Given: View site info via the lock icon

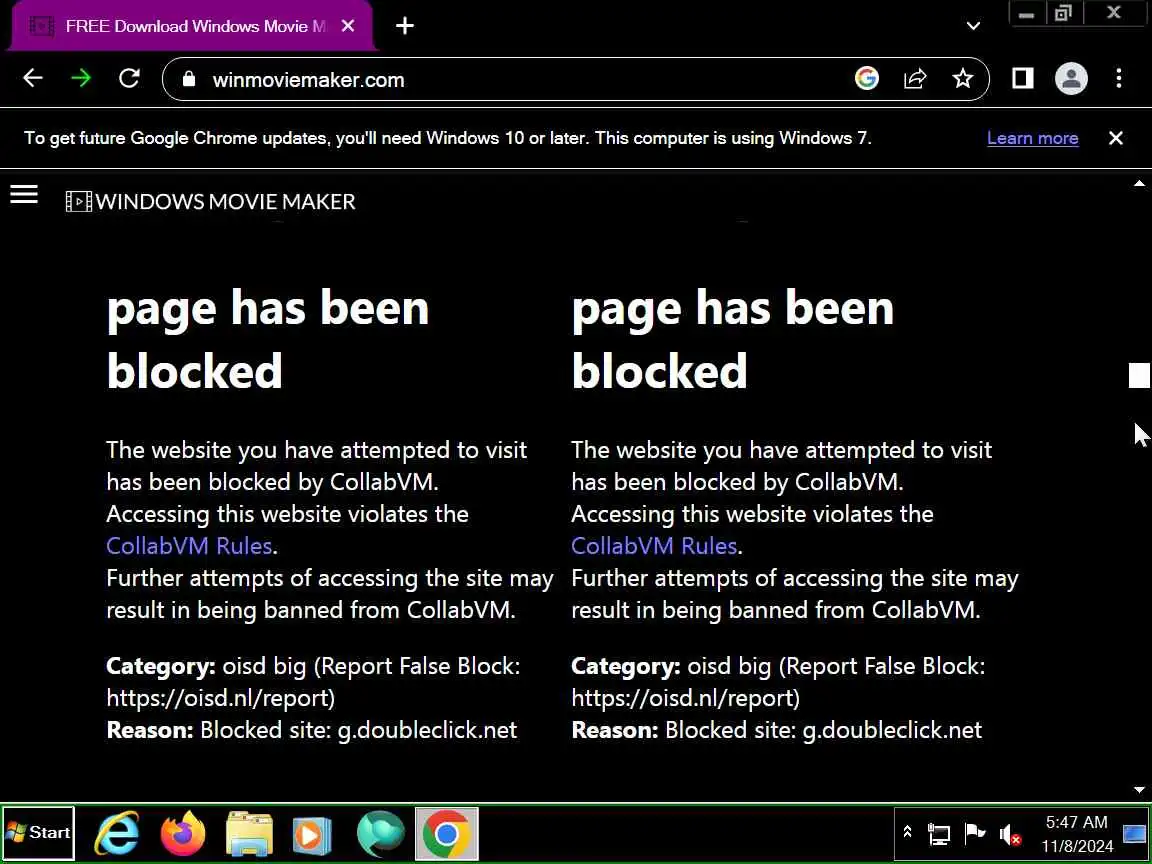Looking at the screenshot, I should (189, 79).
